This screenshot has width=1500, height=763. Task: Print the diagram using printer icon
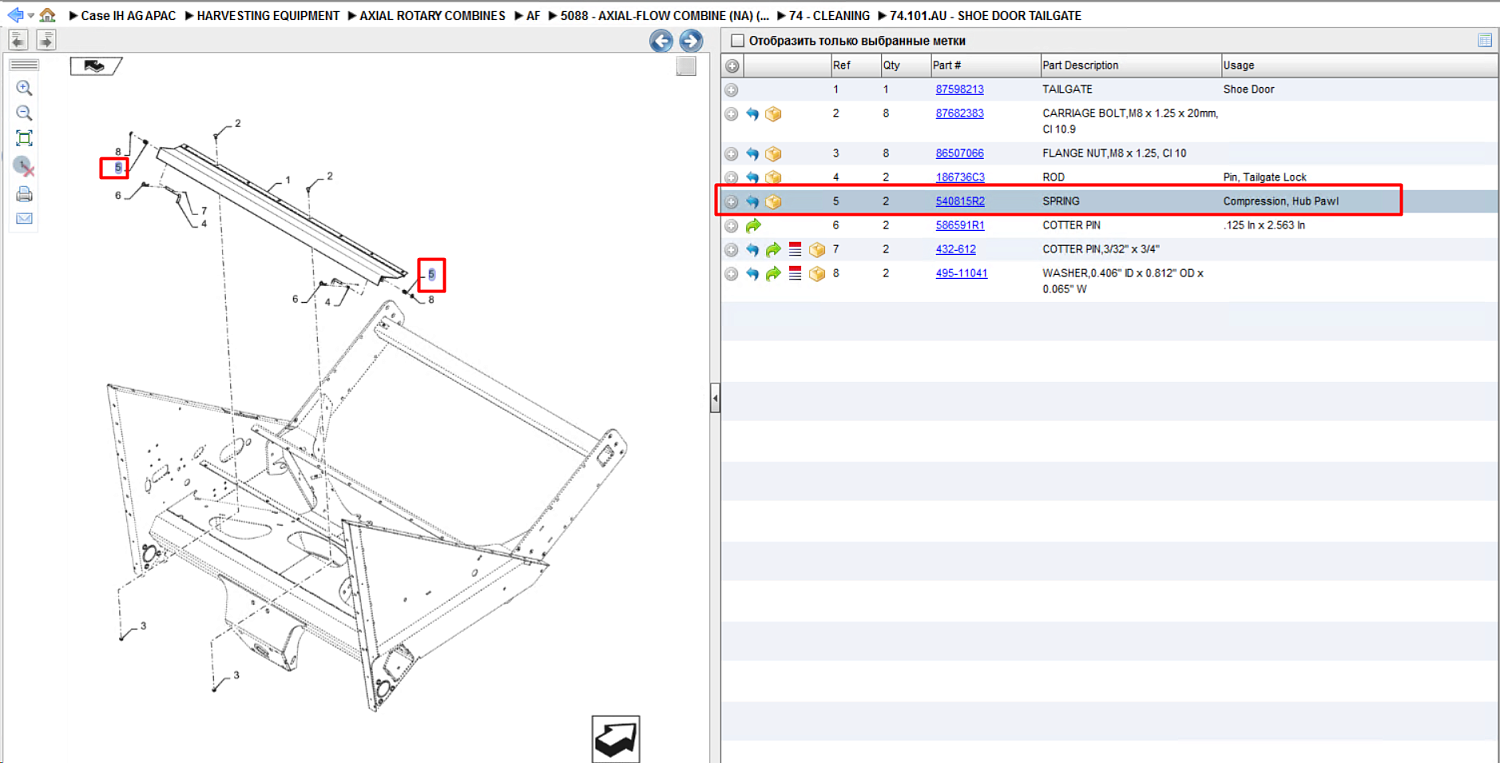(25, 194)
